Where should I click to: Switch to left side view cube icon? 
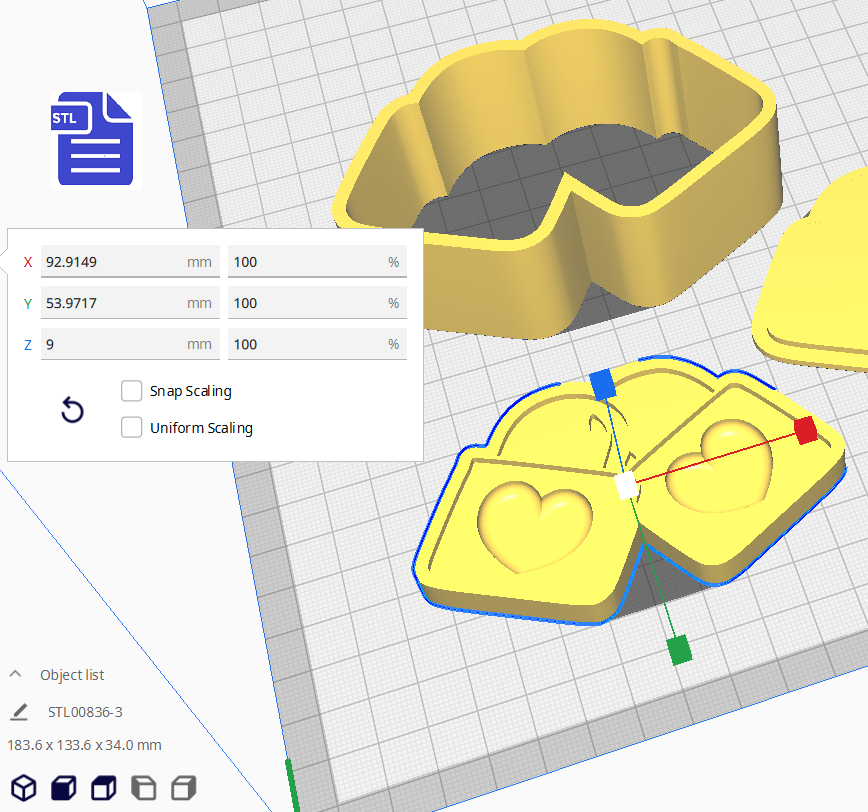[x=144, y=787]
